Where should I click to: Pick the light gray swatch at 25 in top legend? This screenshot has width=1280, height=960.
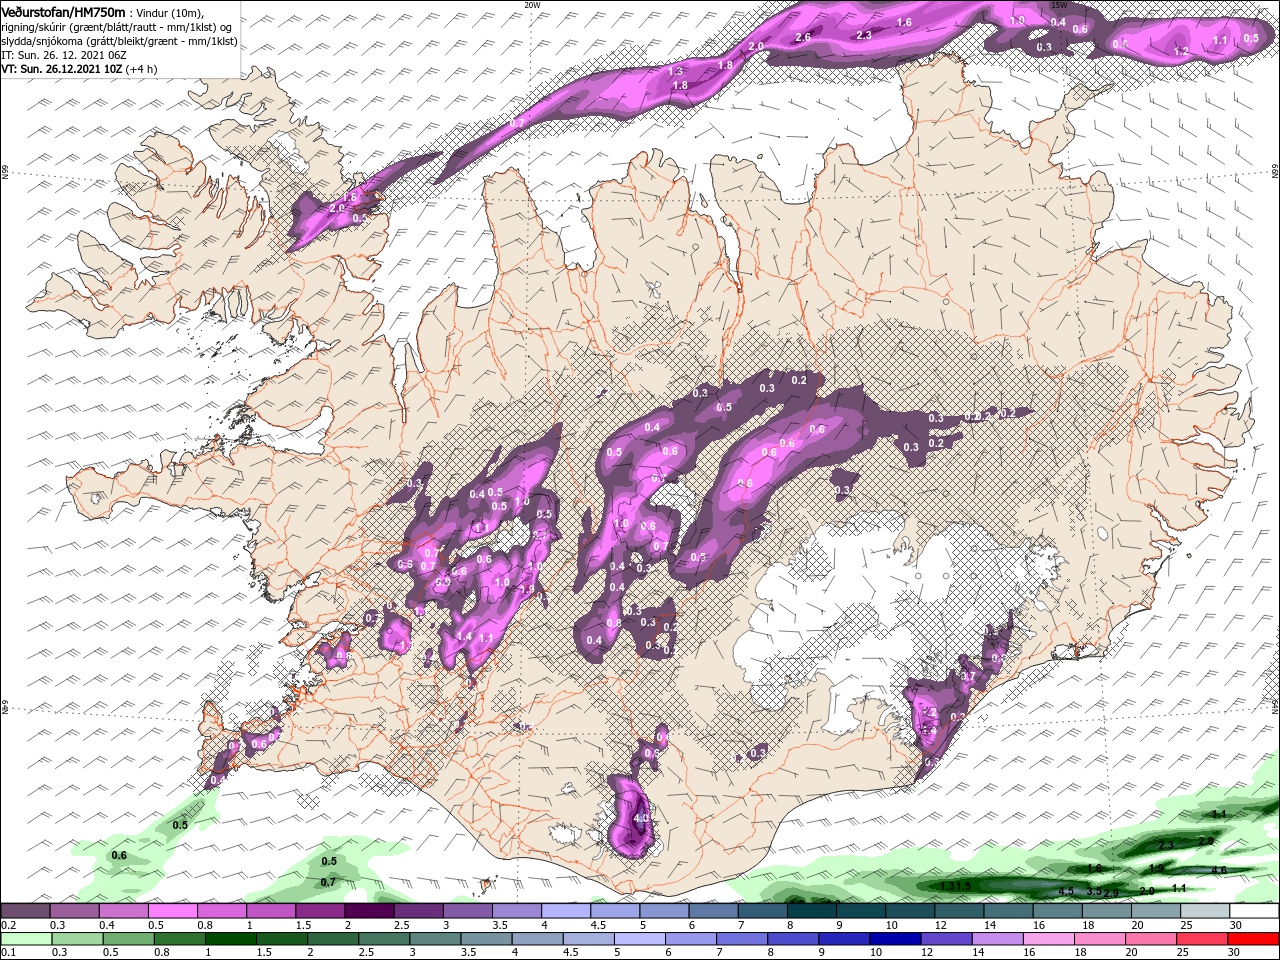pos(1205,911)
